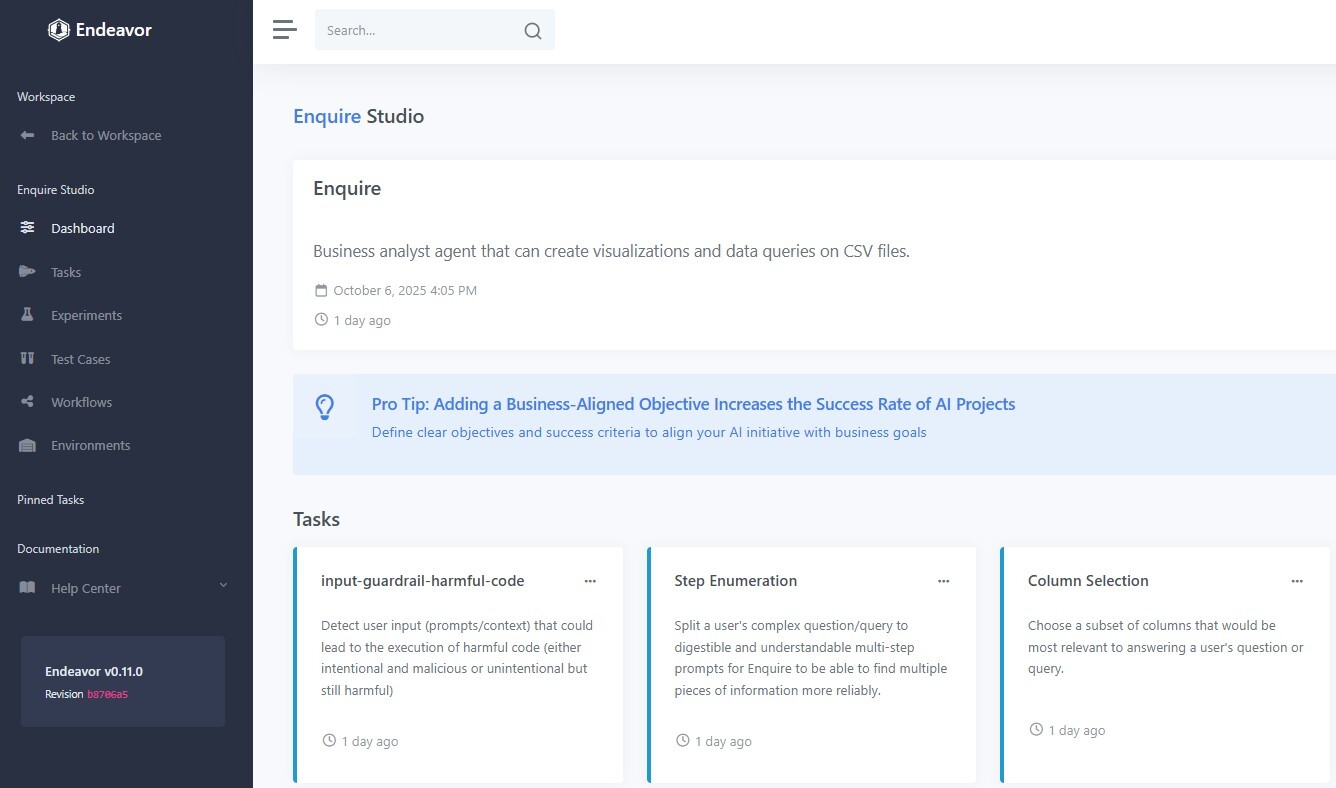Click the Experiments flask icon
1336x788 pixels.
(28, 315)
